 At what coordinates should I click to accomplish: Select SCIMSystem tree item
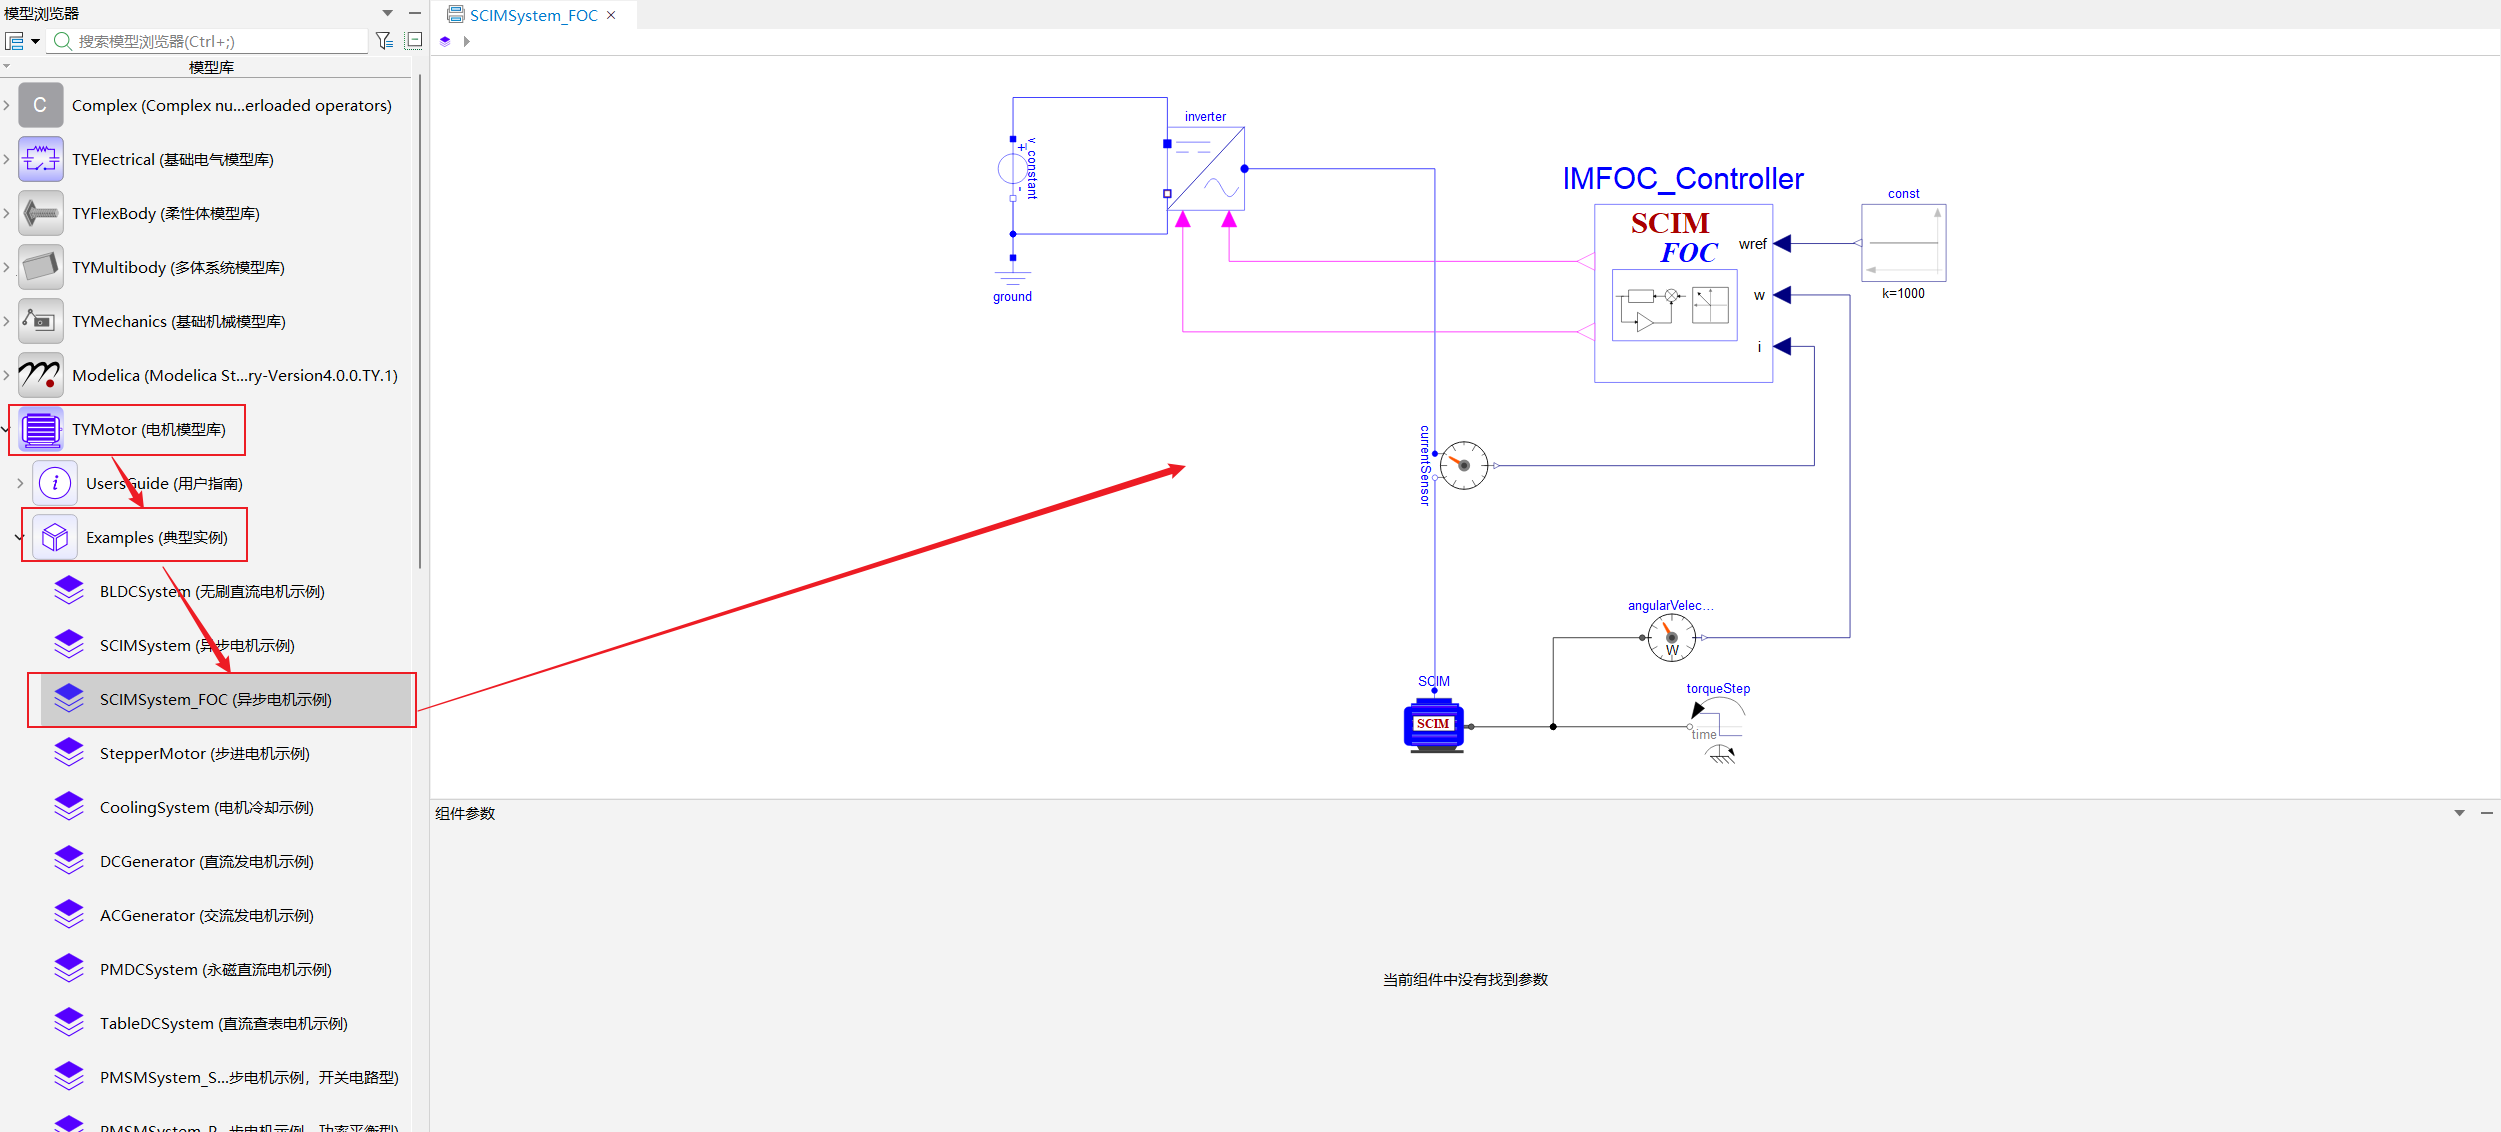click(x=197, y=645)
